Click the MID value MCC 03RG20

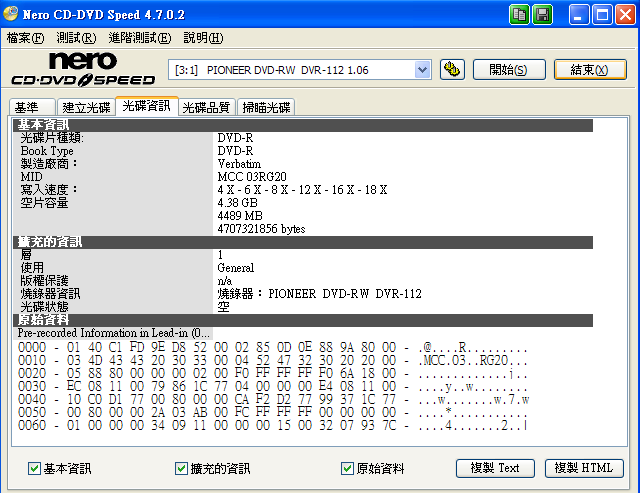point(252,177)
